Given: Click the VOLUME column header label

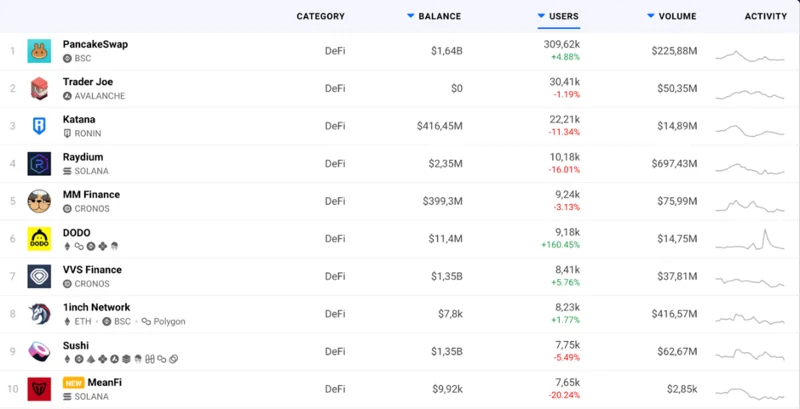Looking at the screenshot, I should point(678,16).
